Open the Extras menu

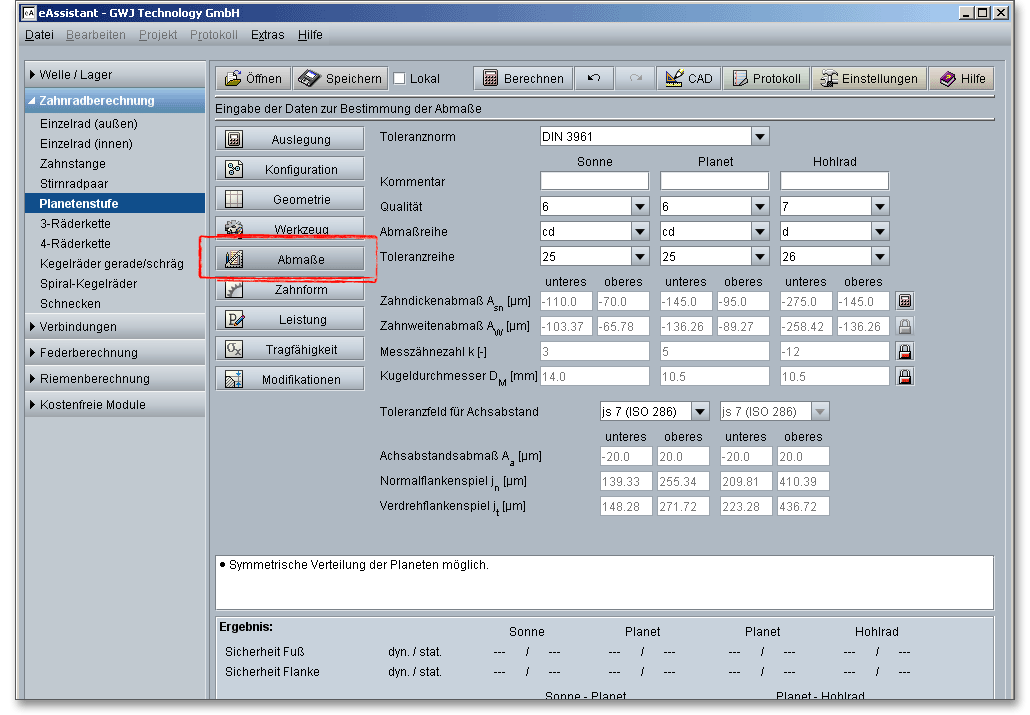tap(267, 35)
